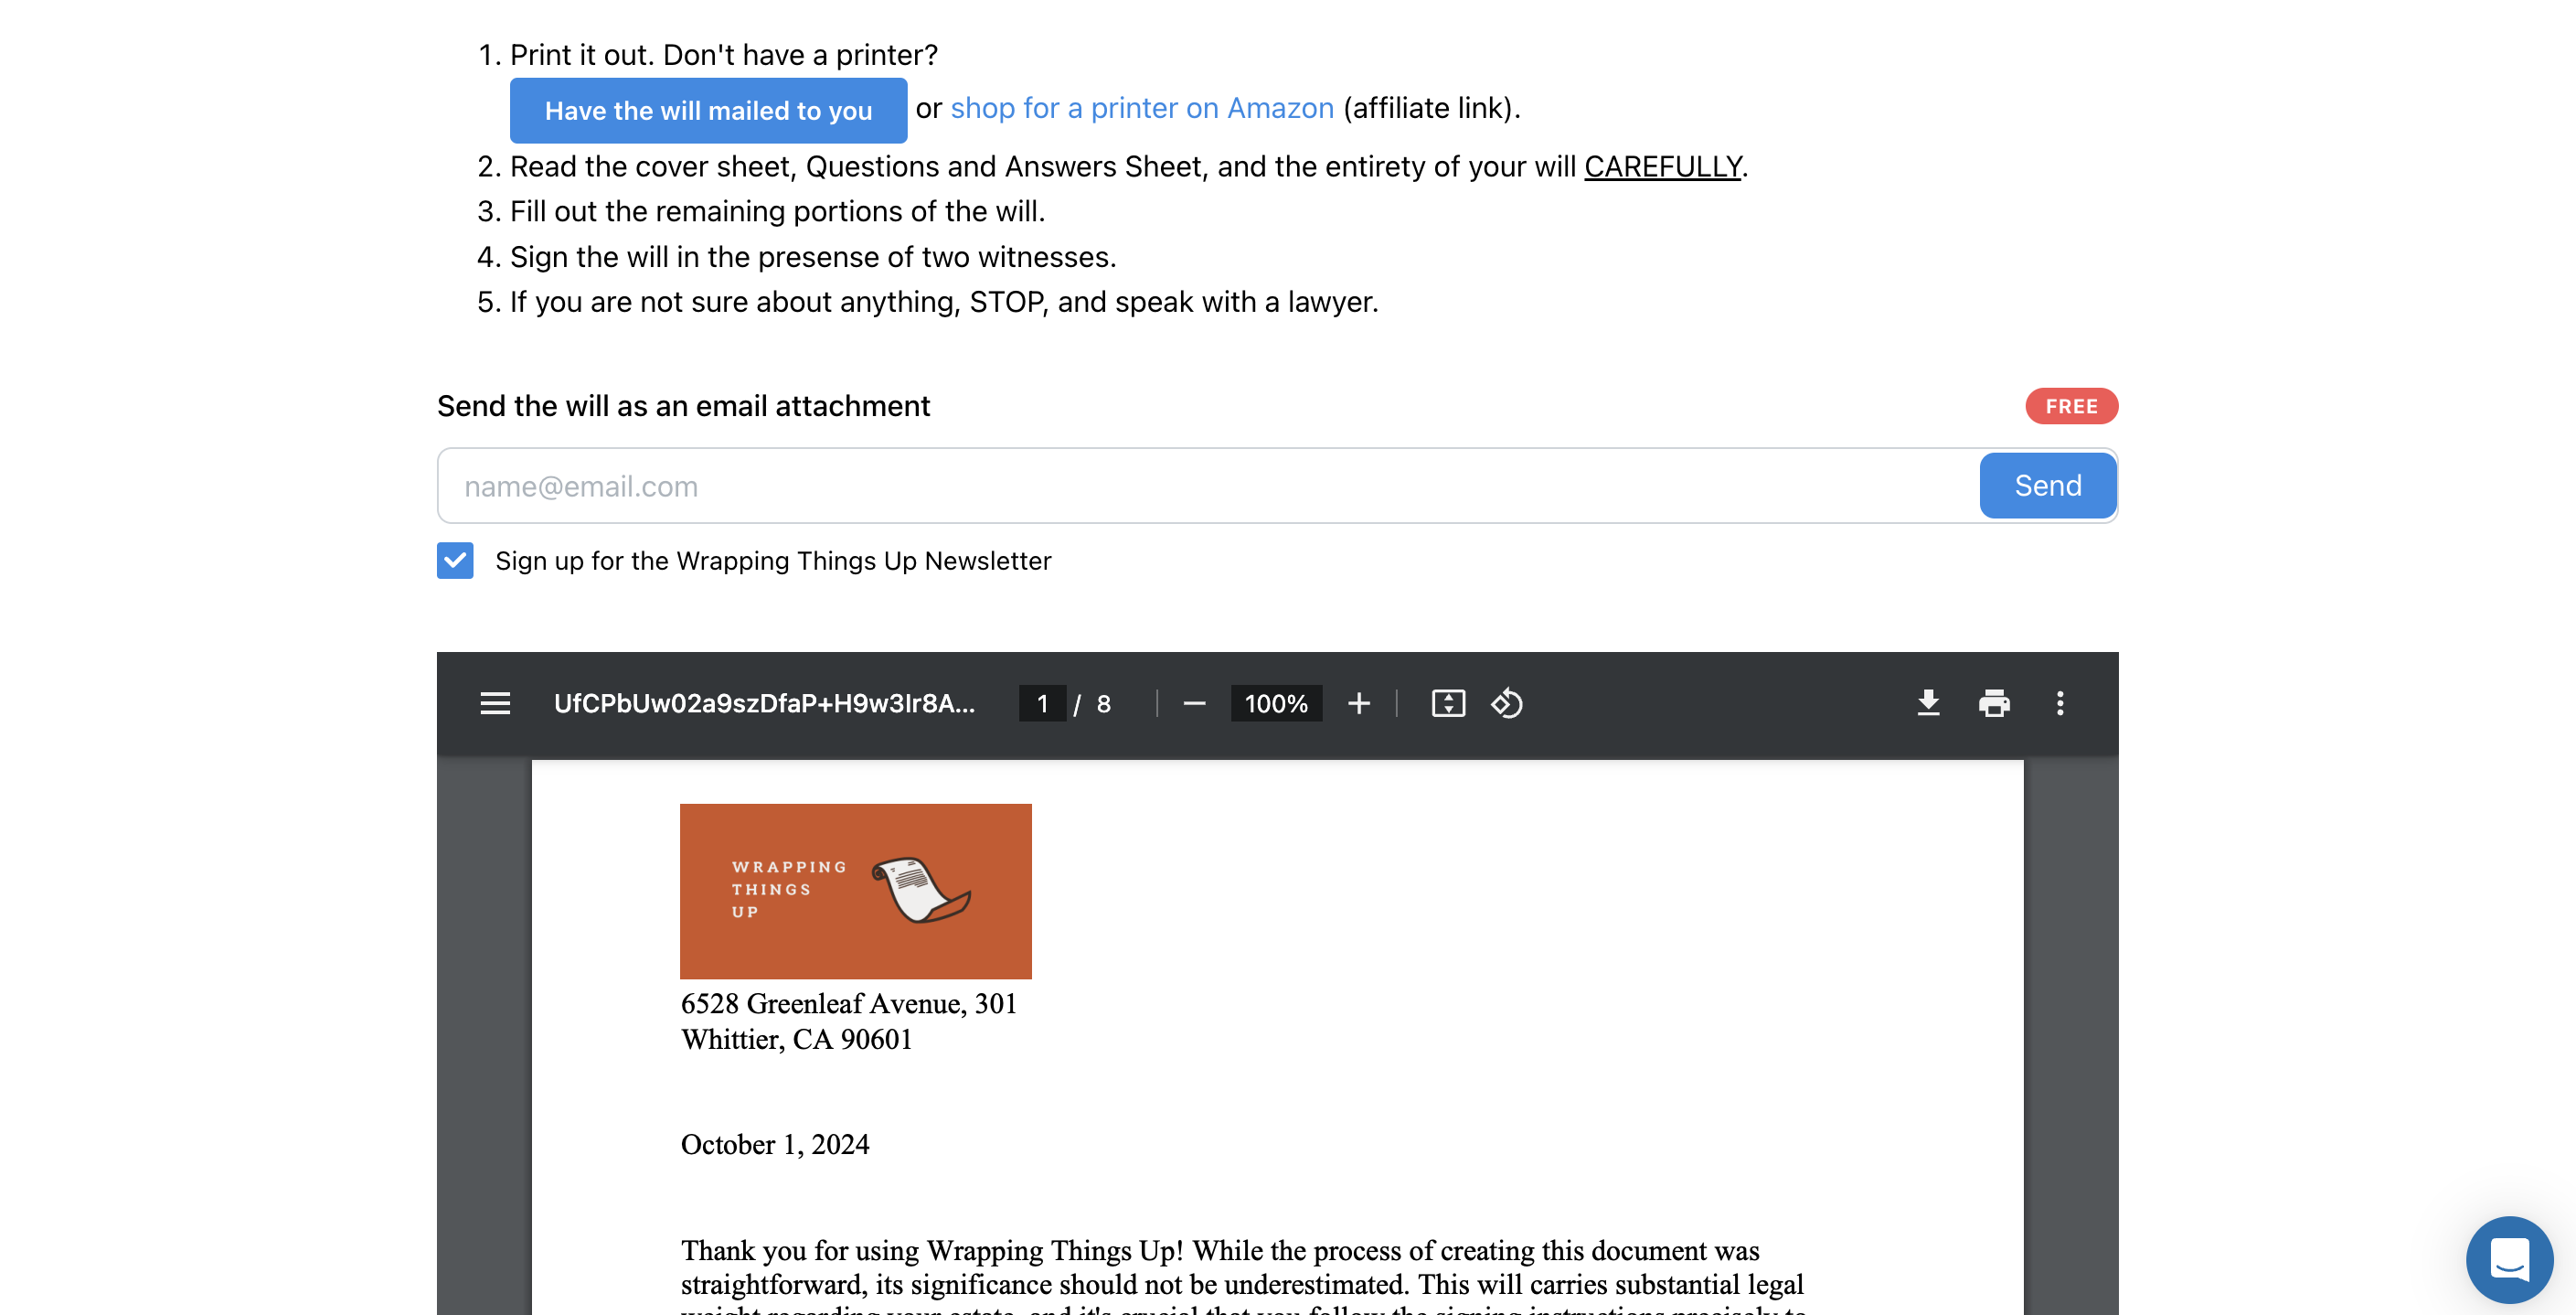2576x1315 pixels.
Task: Focus the name@email.com email field
Action: (1208, 485)
